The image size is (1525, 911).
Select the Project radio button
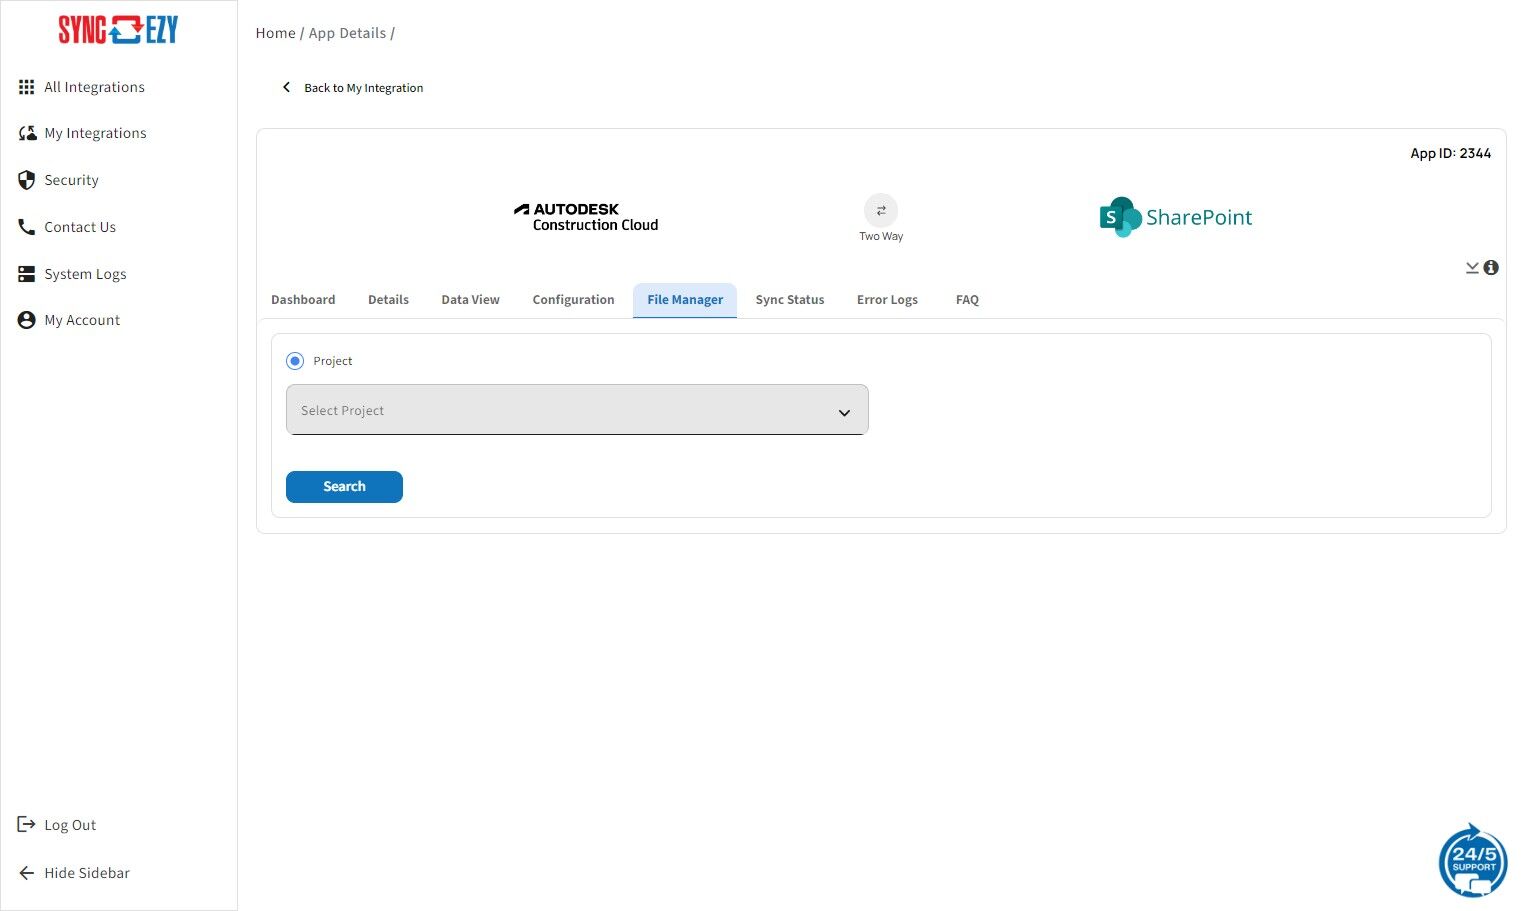pyautogui.click(x=295, y=361)
